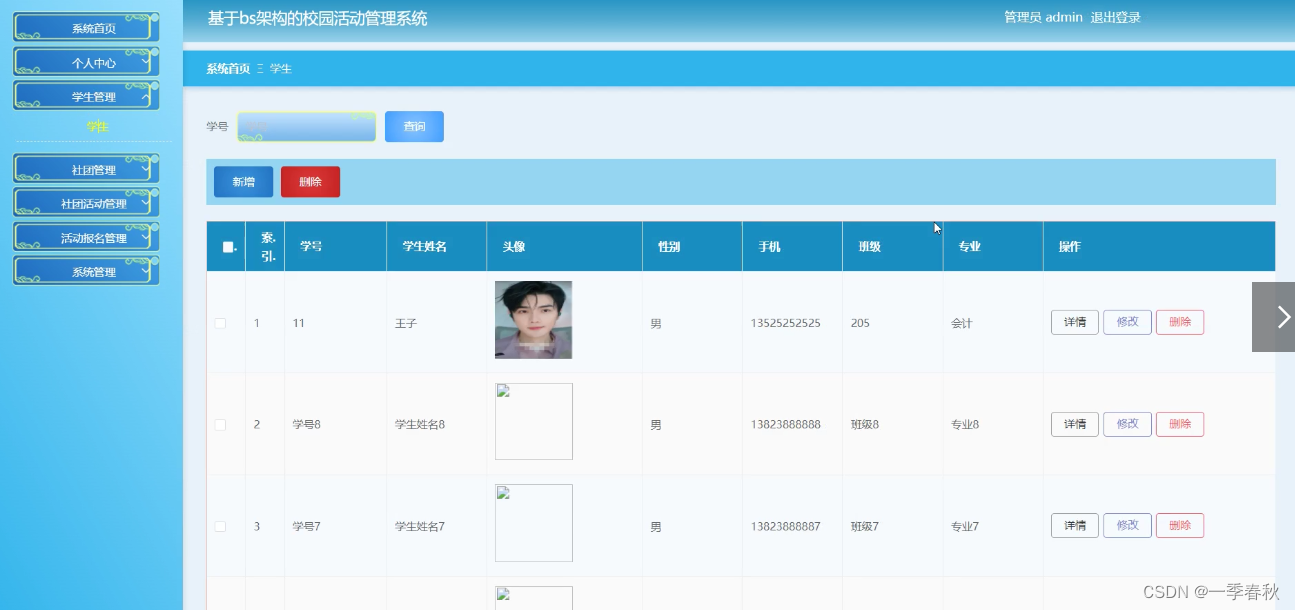The height and width of the screenshot is (610, 1295).
Task: Expand the 社团活动管理 sidebar menu
Action: tap(86, 203)
